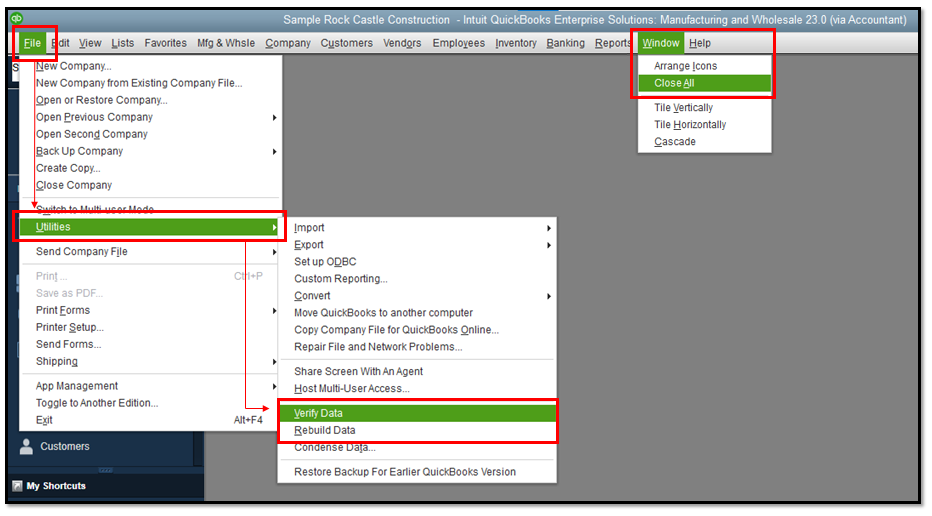The height and width of the screenshot is (516, 932).
Task: Expand Send Company File submenu arrow
Action: click(274, 252)
